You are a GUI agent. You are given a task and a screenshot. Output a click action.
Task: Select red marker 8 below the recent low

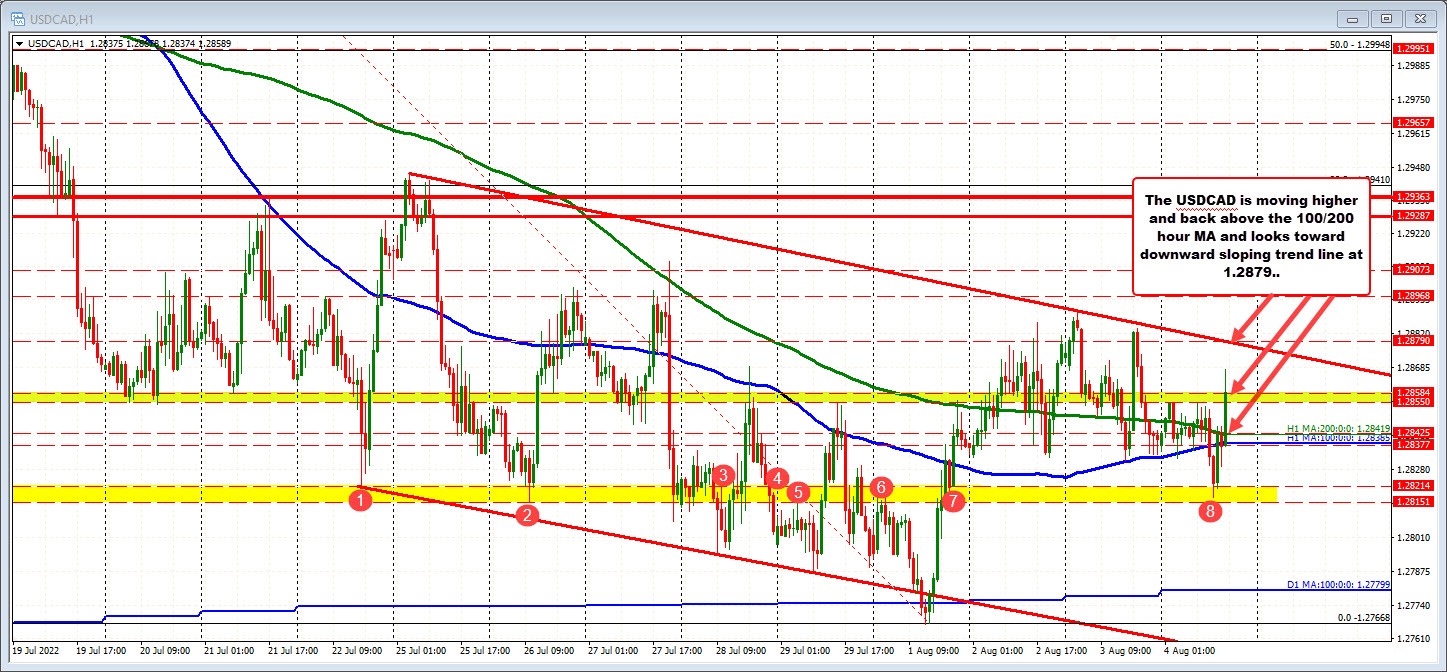(1211, 510)
